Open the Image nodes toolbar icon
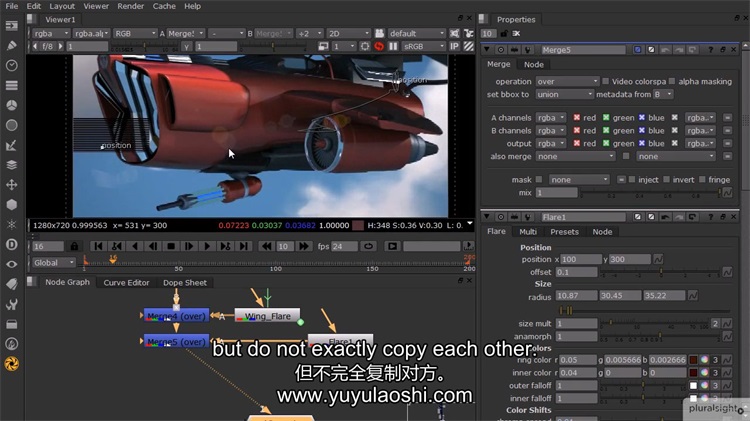 point(11,25)
